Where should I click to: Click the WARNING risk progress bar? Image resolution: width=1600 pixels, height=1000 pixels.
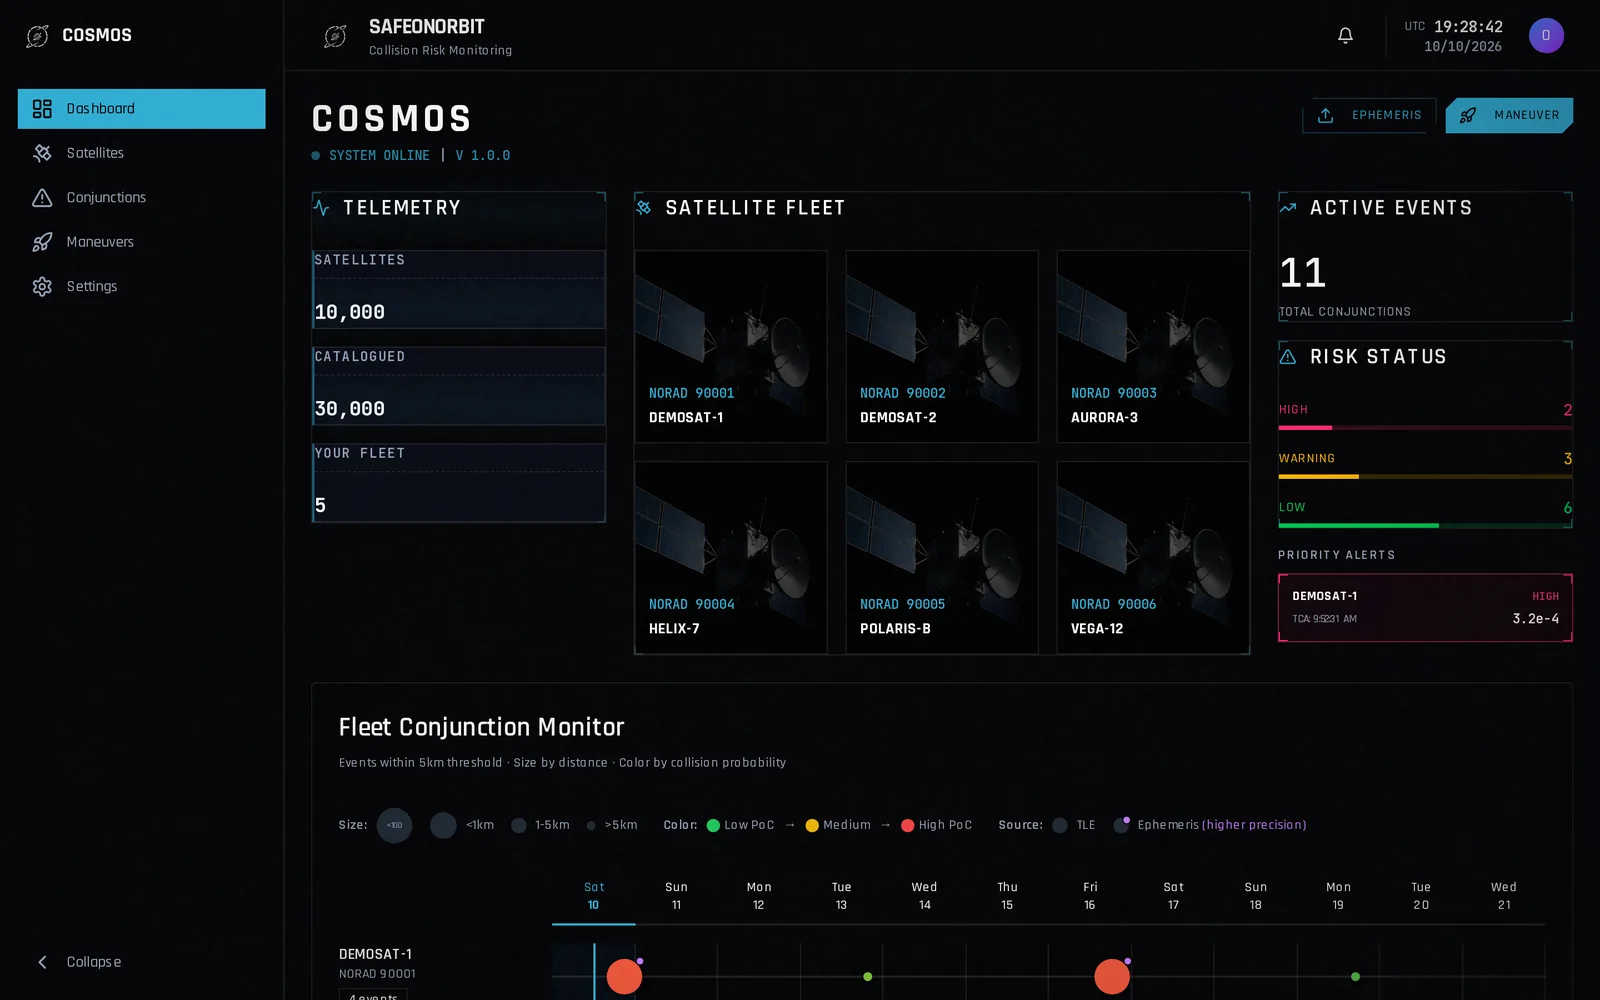coord(1425,477)
